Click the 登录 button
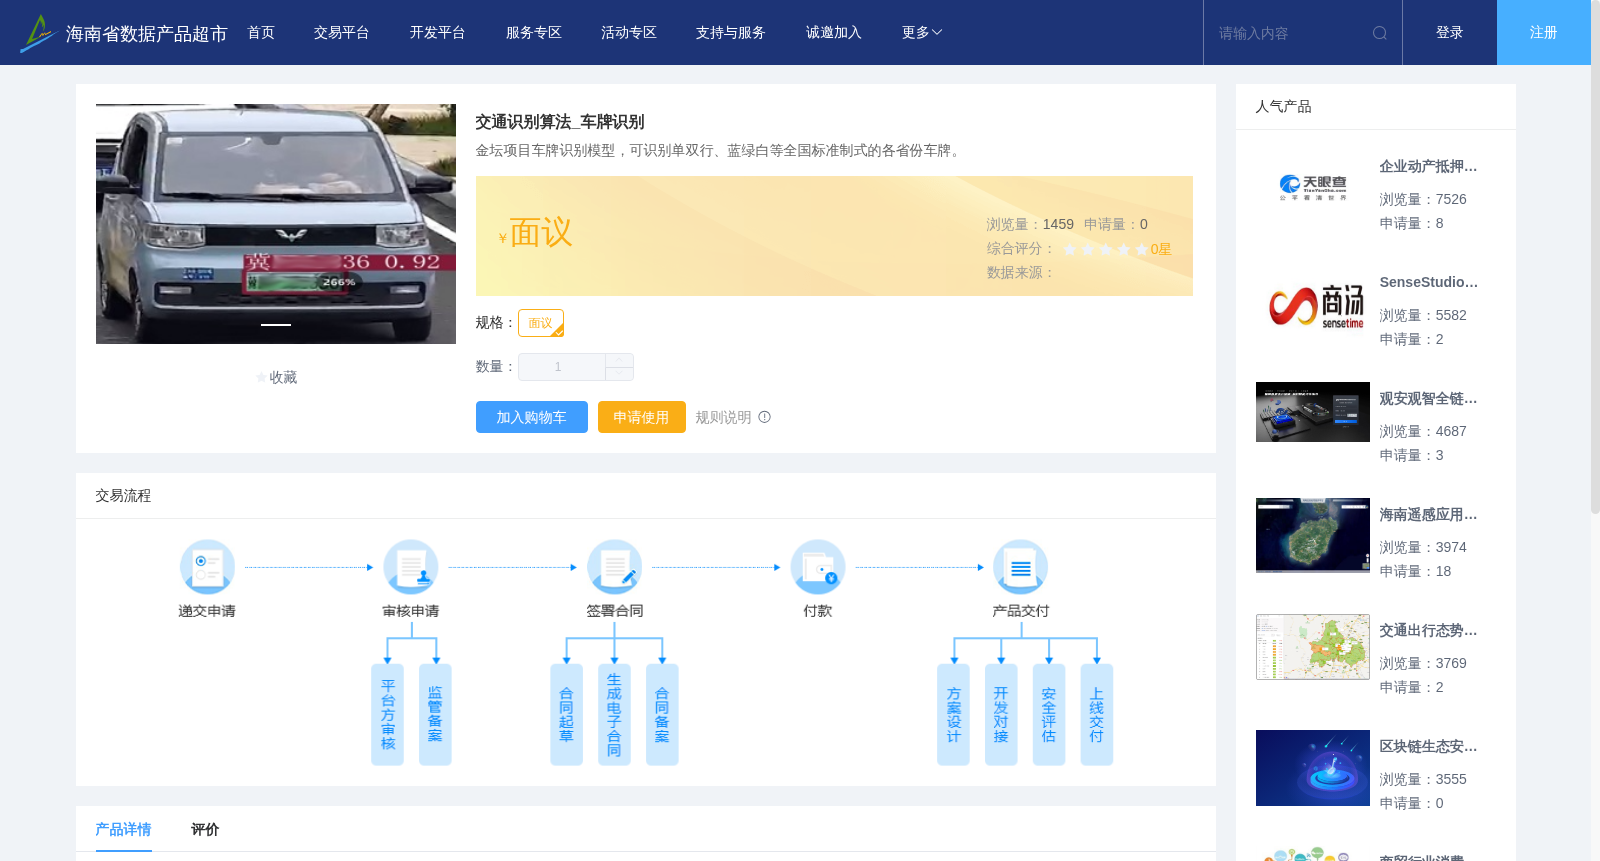This screenshot has width=1600, height=861. point(1450,33)
